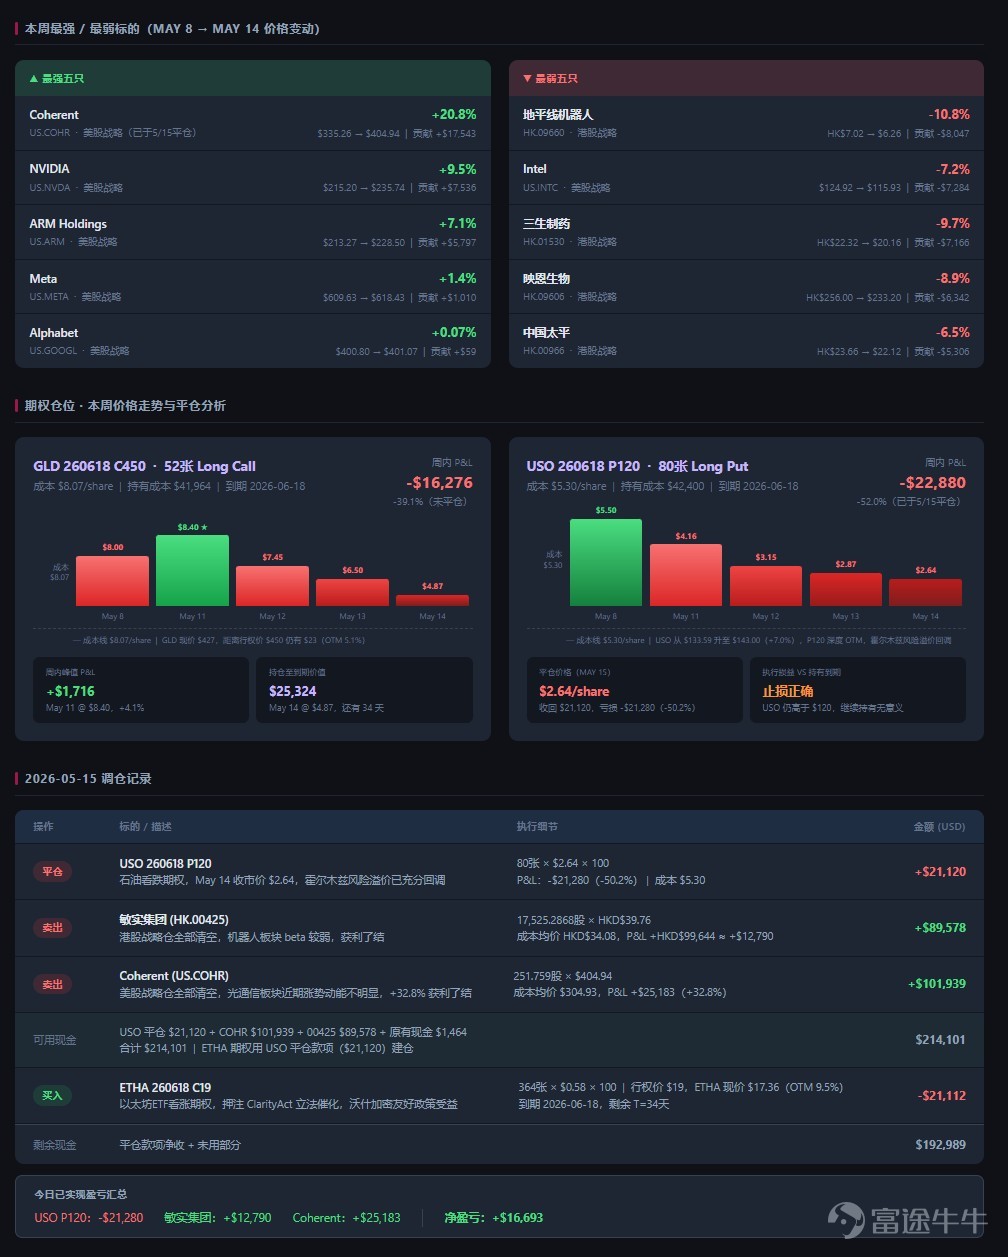The height and width of the screenshot is (1257, 1008).
Task: Click the 2026-05-15 调仓记录 section heading
Action: click(x=88, y=778)
